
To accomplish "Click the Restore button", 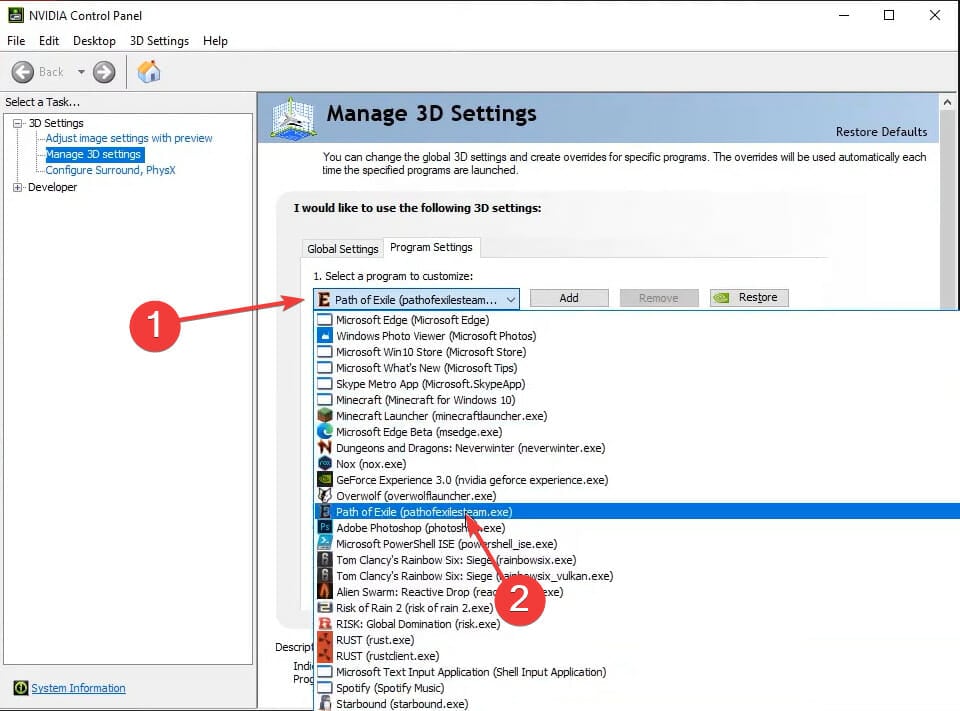I will tap(749, 298).
